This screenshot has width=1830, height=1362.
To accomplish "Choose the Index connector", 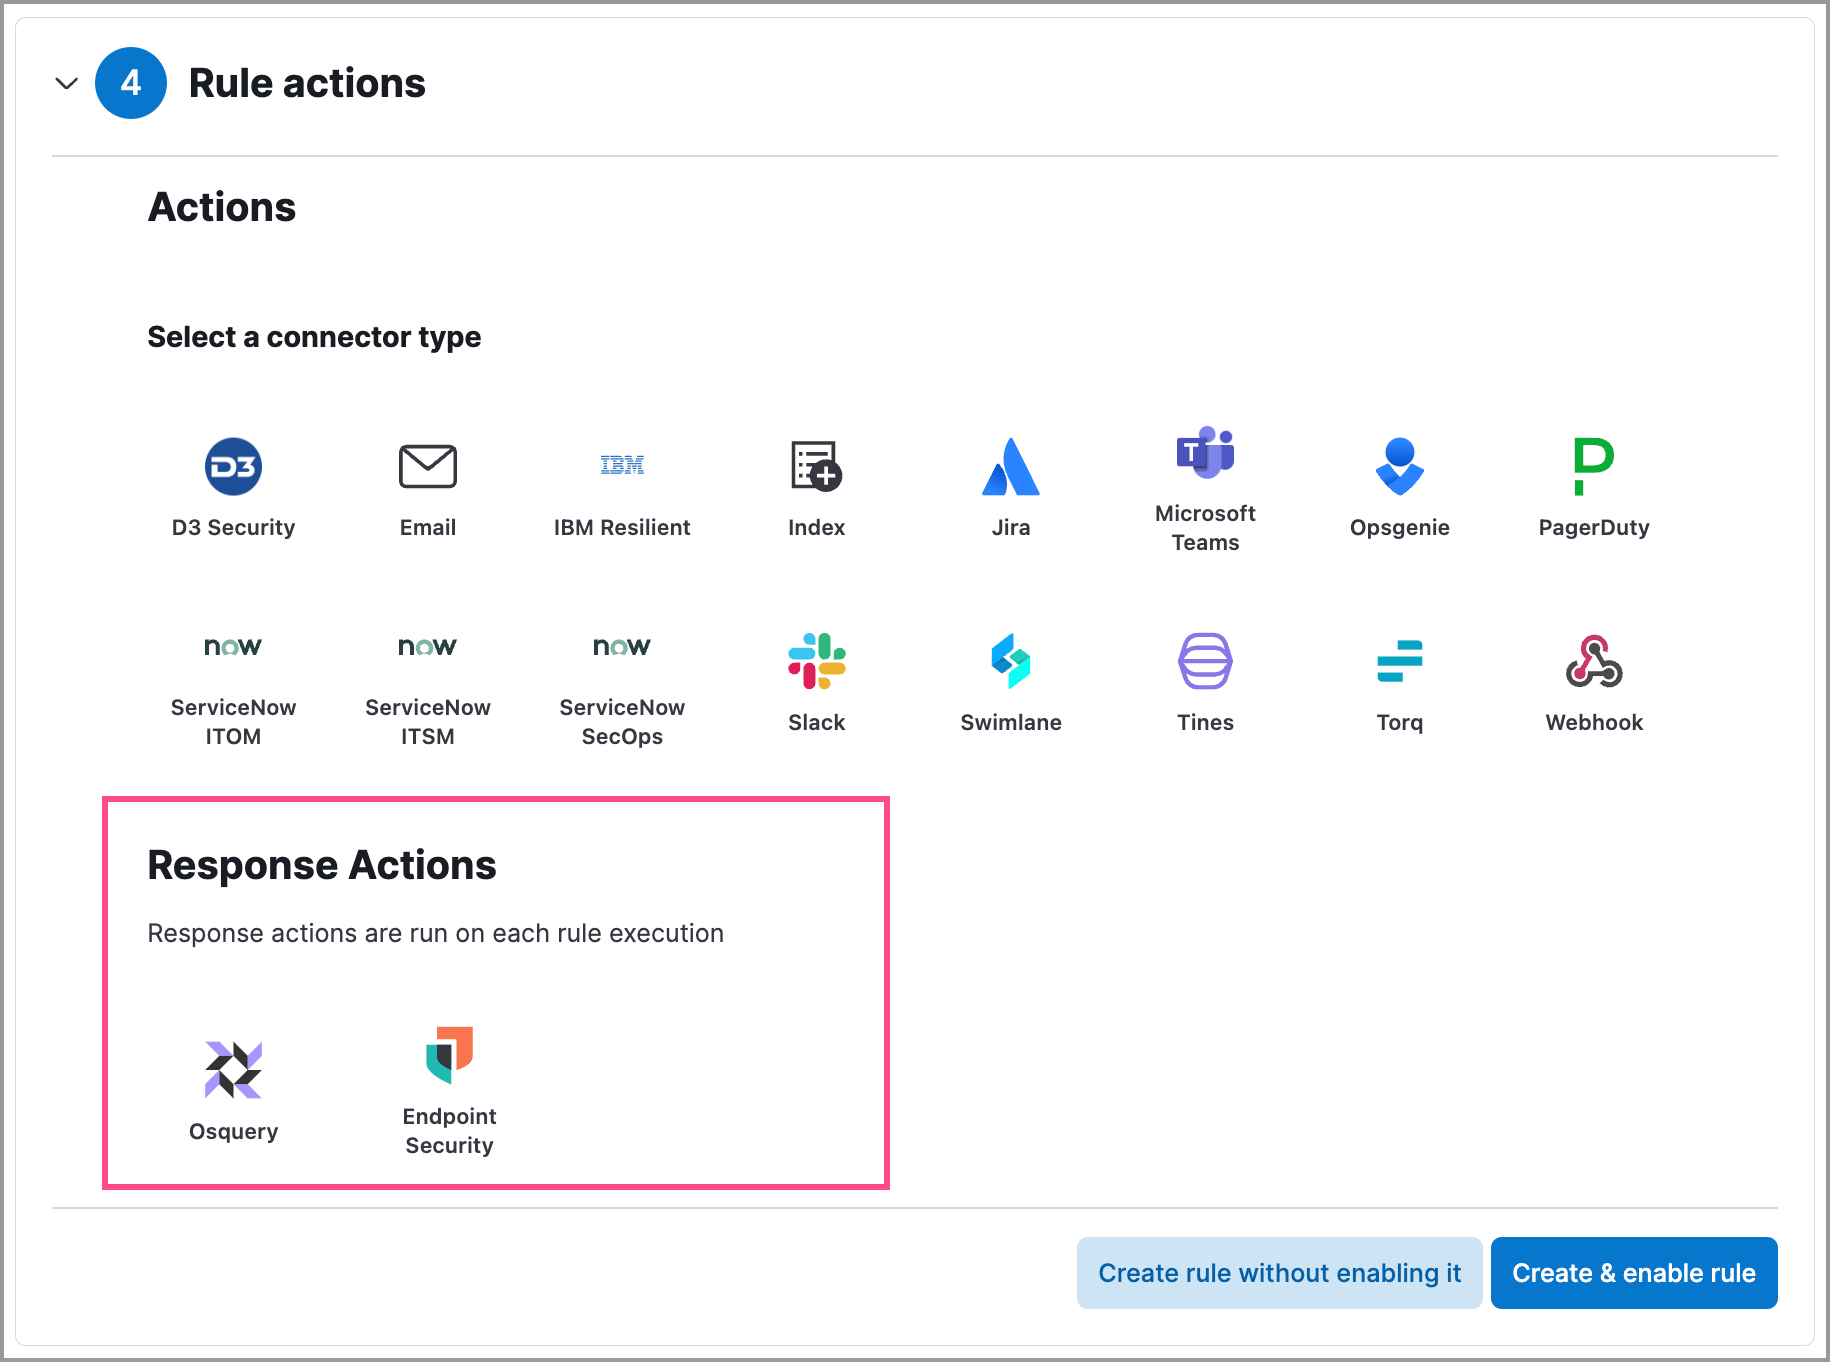I will pyautogui.click(x=816, y=487).
